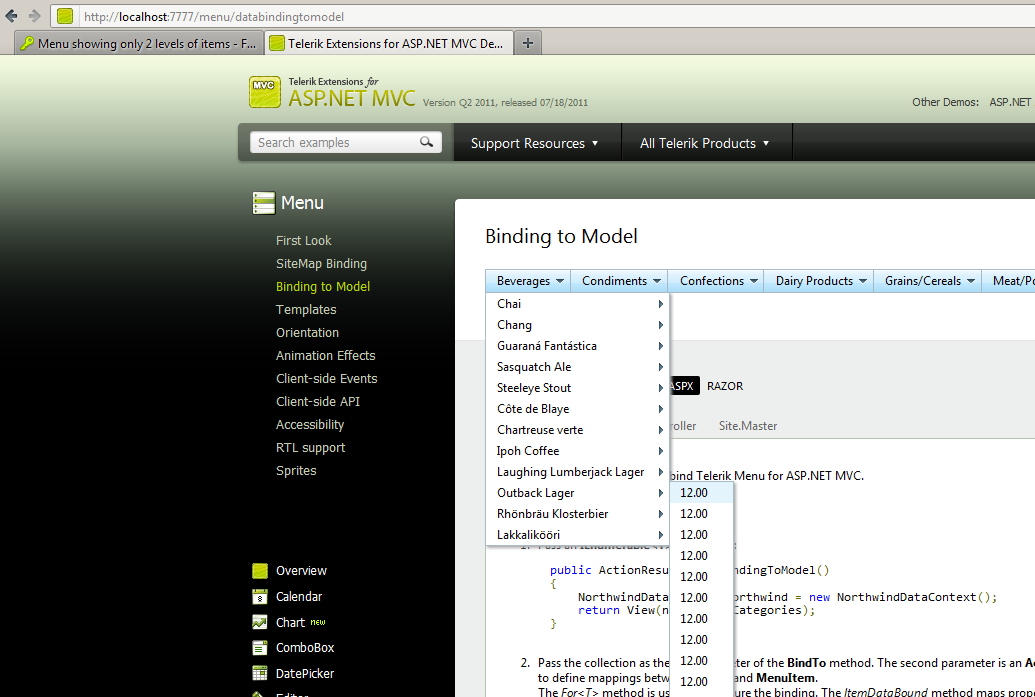This screenshot has width=1035, height=697.
Task: Click the Overview icon in sidebar
Action: point(260,571)
